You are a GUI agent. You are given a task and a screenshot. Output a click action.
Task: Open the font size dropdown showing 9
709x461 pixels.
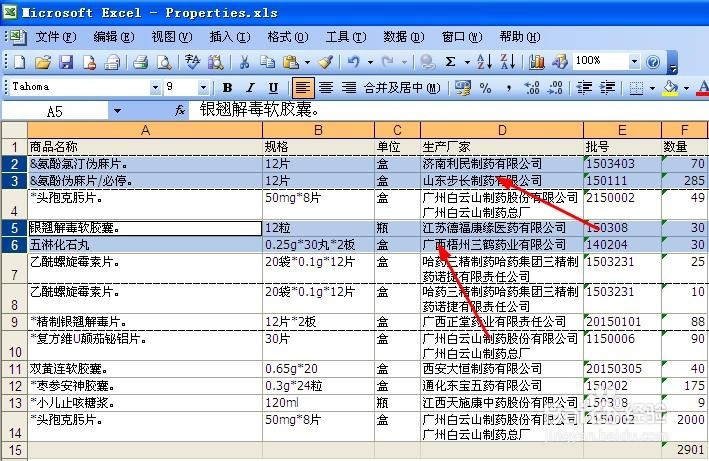pos(203,87)
